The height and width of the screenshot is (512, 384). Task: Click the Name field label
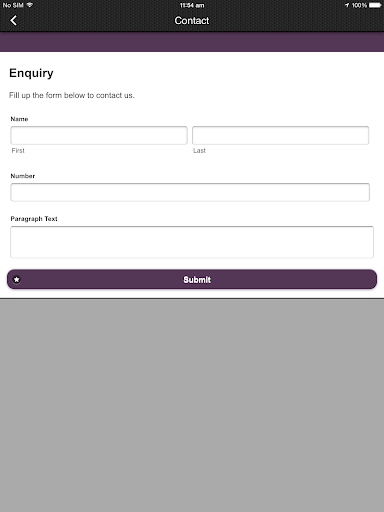[19, 119]
